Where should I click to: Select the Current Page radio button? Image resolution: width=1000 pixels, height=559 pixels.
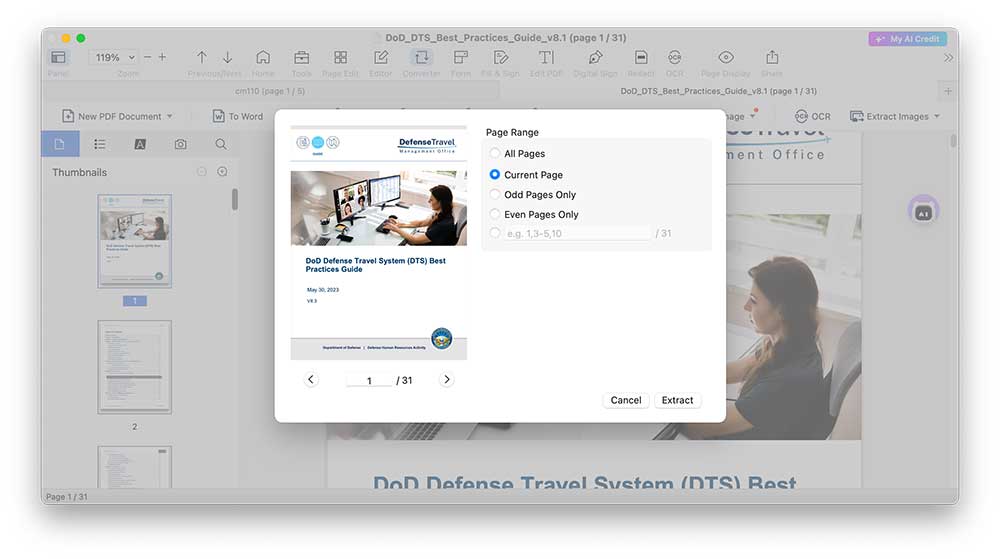tap(494, 174)
